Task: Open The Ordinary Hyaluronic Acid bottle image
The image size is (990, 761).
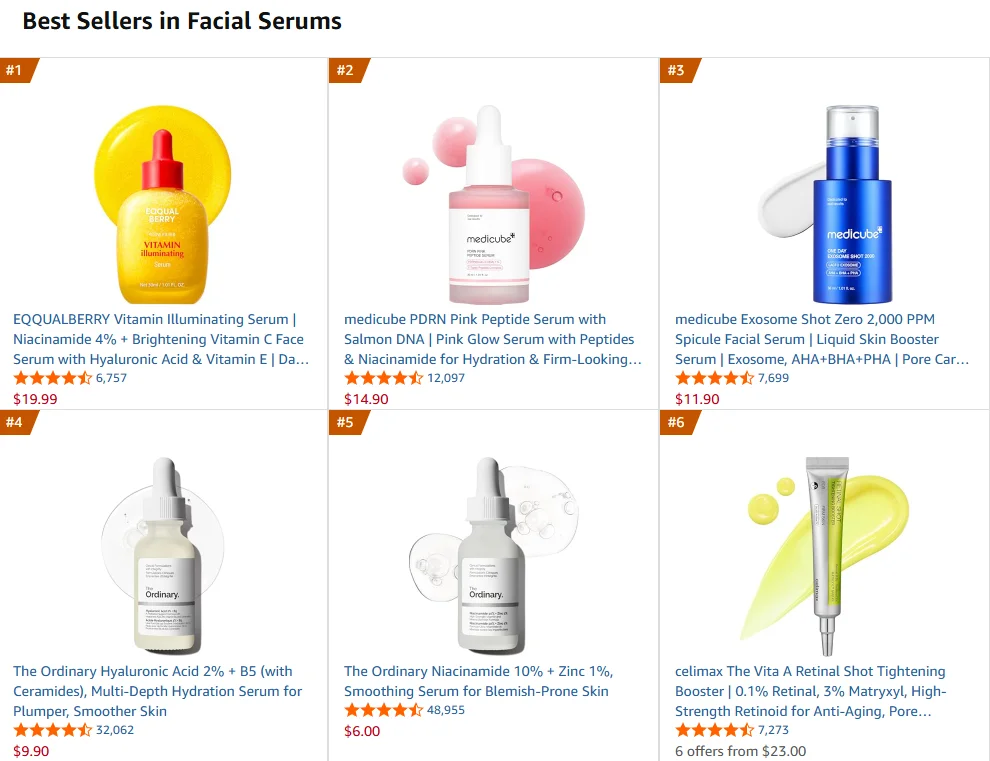Action: 162,556
